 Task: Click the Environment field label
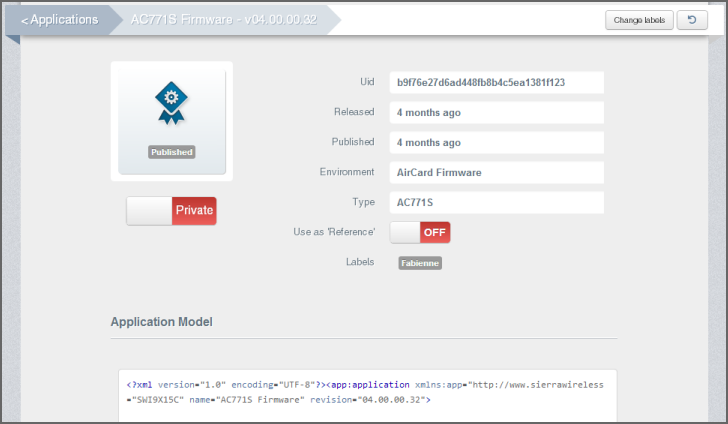tap(348, 172)
